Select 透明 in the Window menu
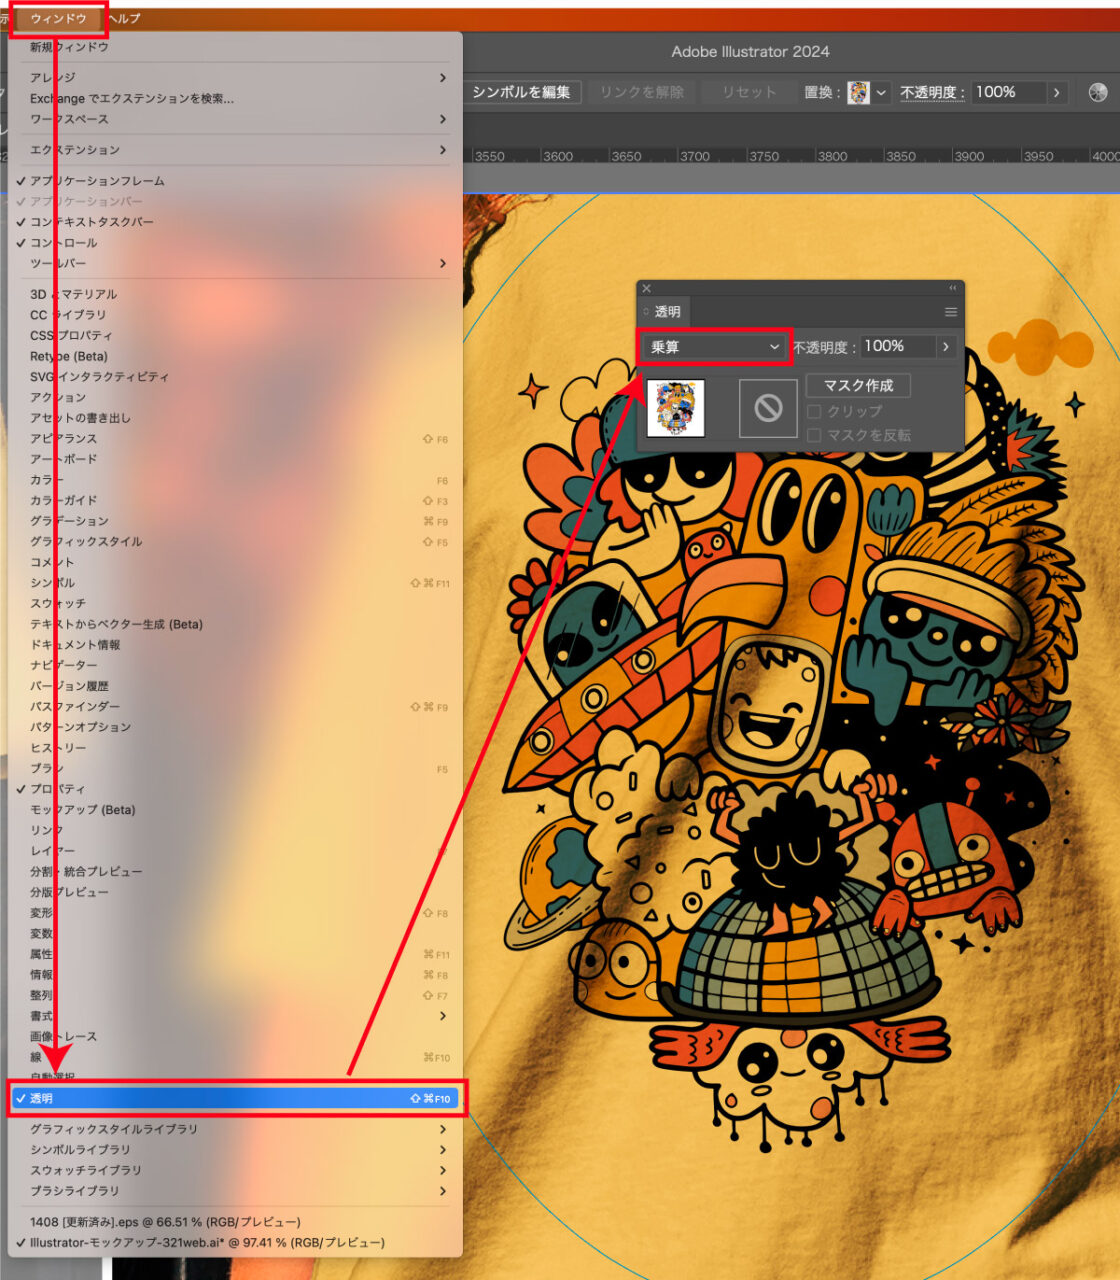1120x1280 pixels. 235,1098
